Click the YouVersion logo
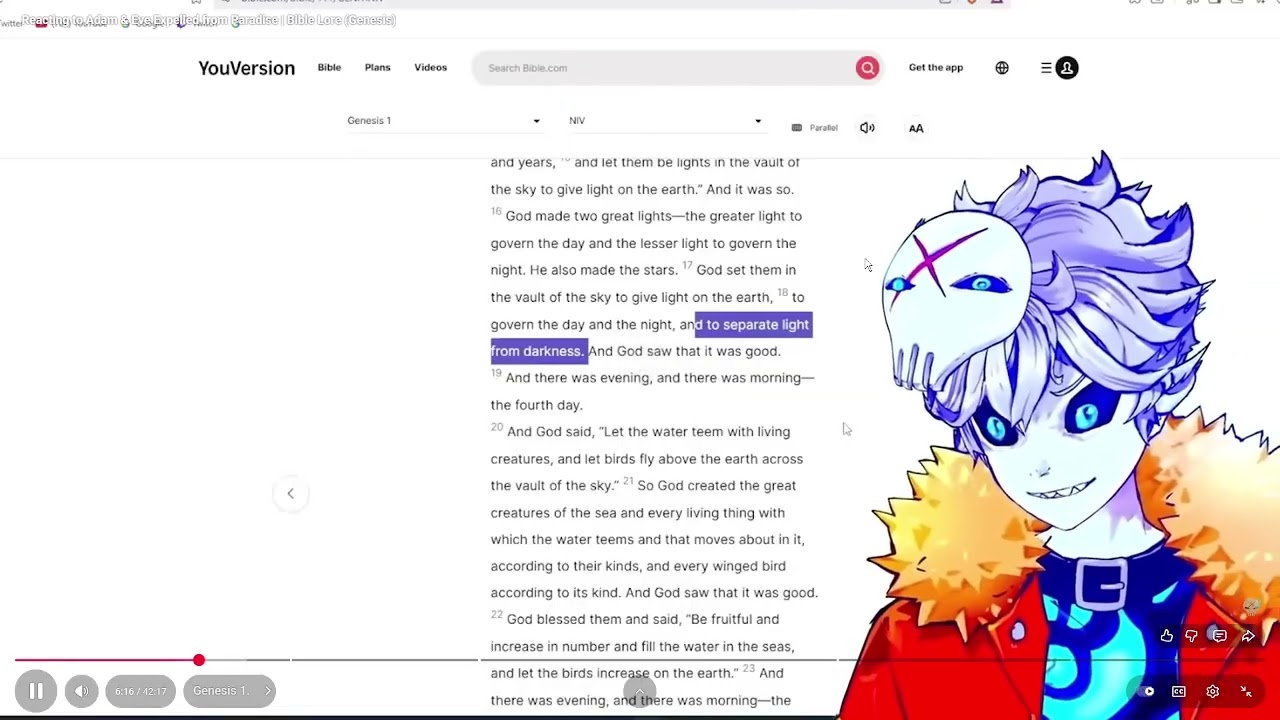This screenshot has width=1280, height=720. [246, 68]
